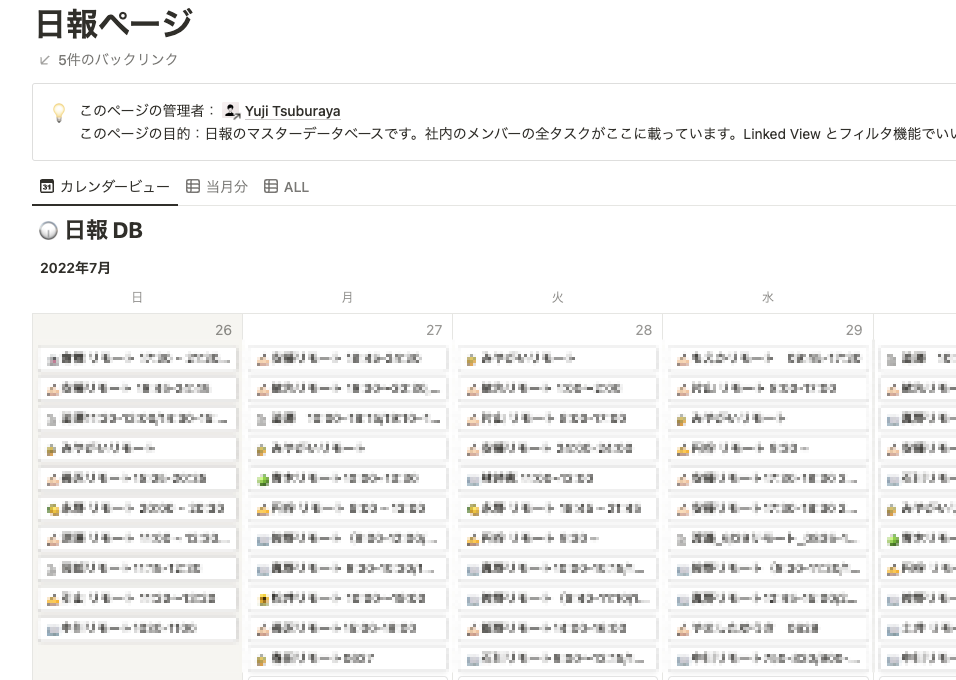
Task: Click the table icon beside ALL
Action: pos(271,186)
